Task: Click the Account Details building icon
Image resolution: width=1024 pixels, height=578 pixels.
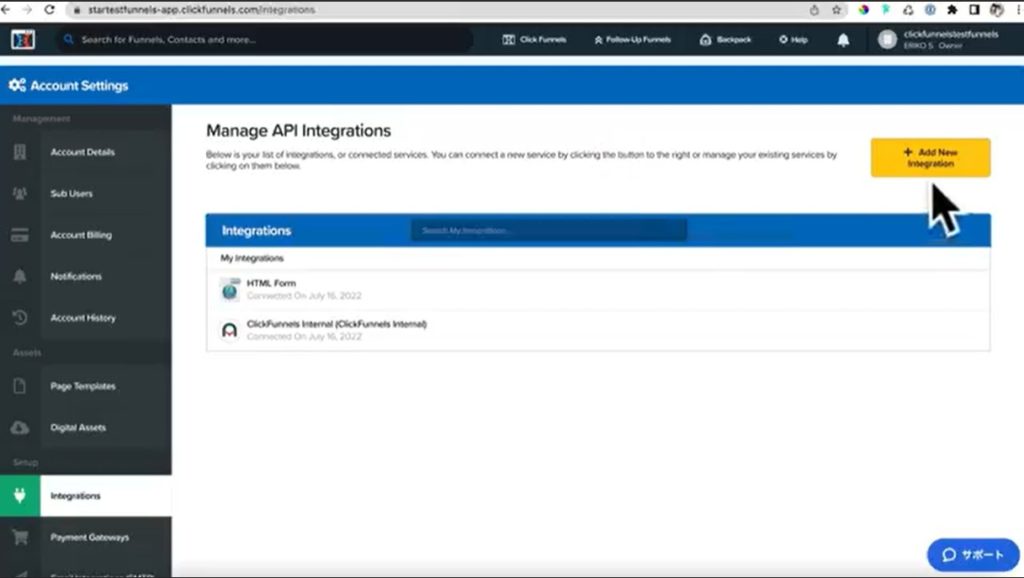Action: pos(20,153)
